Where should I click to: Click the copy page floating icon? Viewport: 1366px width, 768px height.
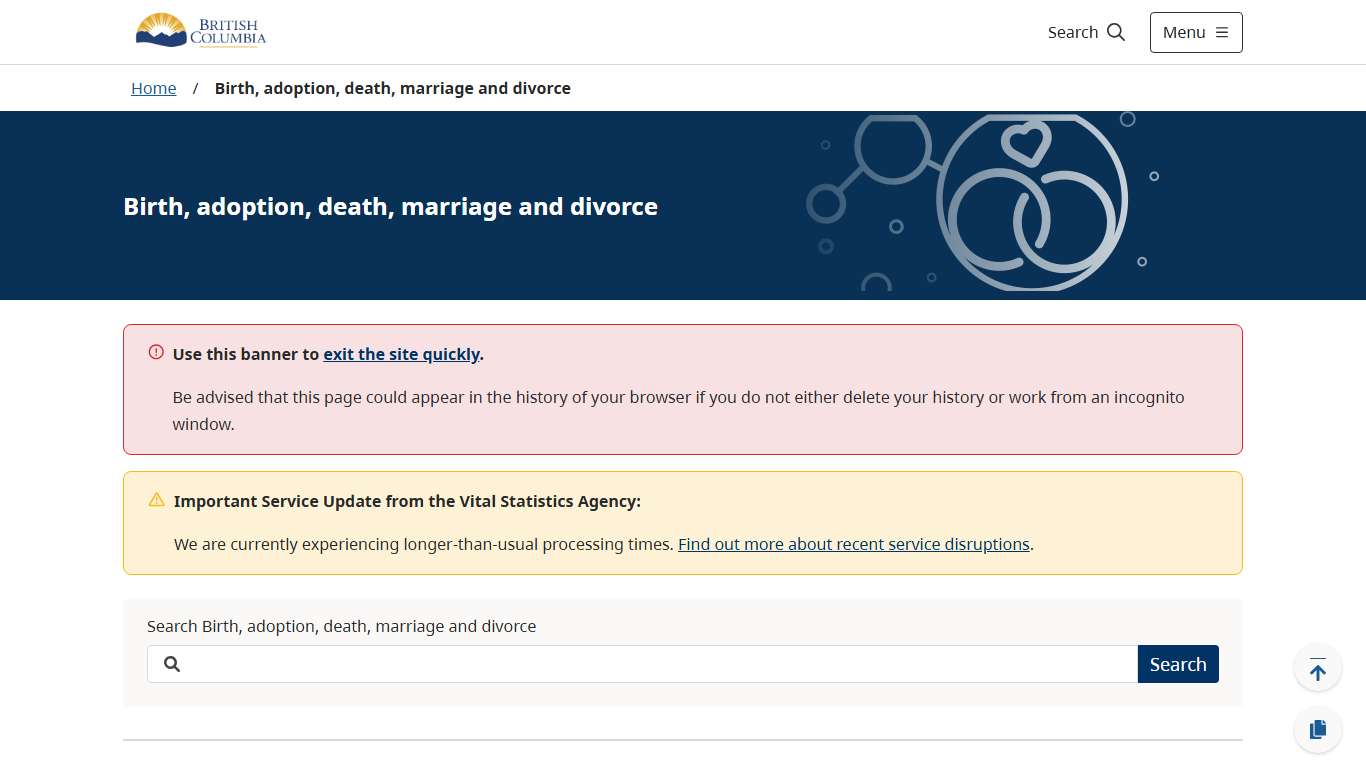(x=1317, y=729)
